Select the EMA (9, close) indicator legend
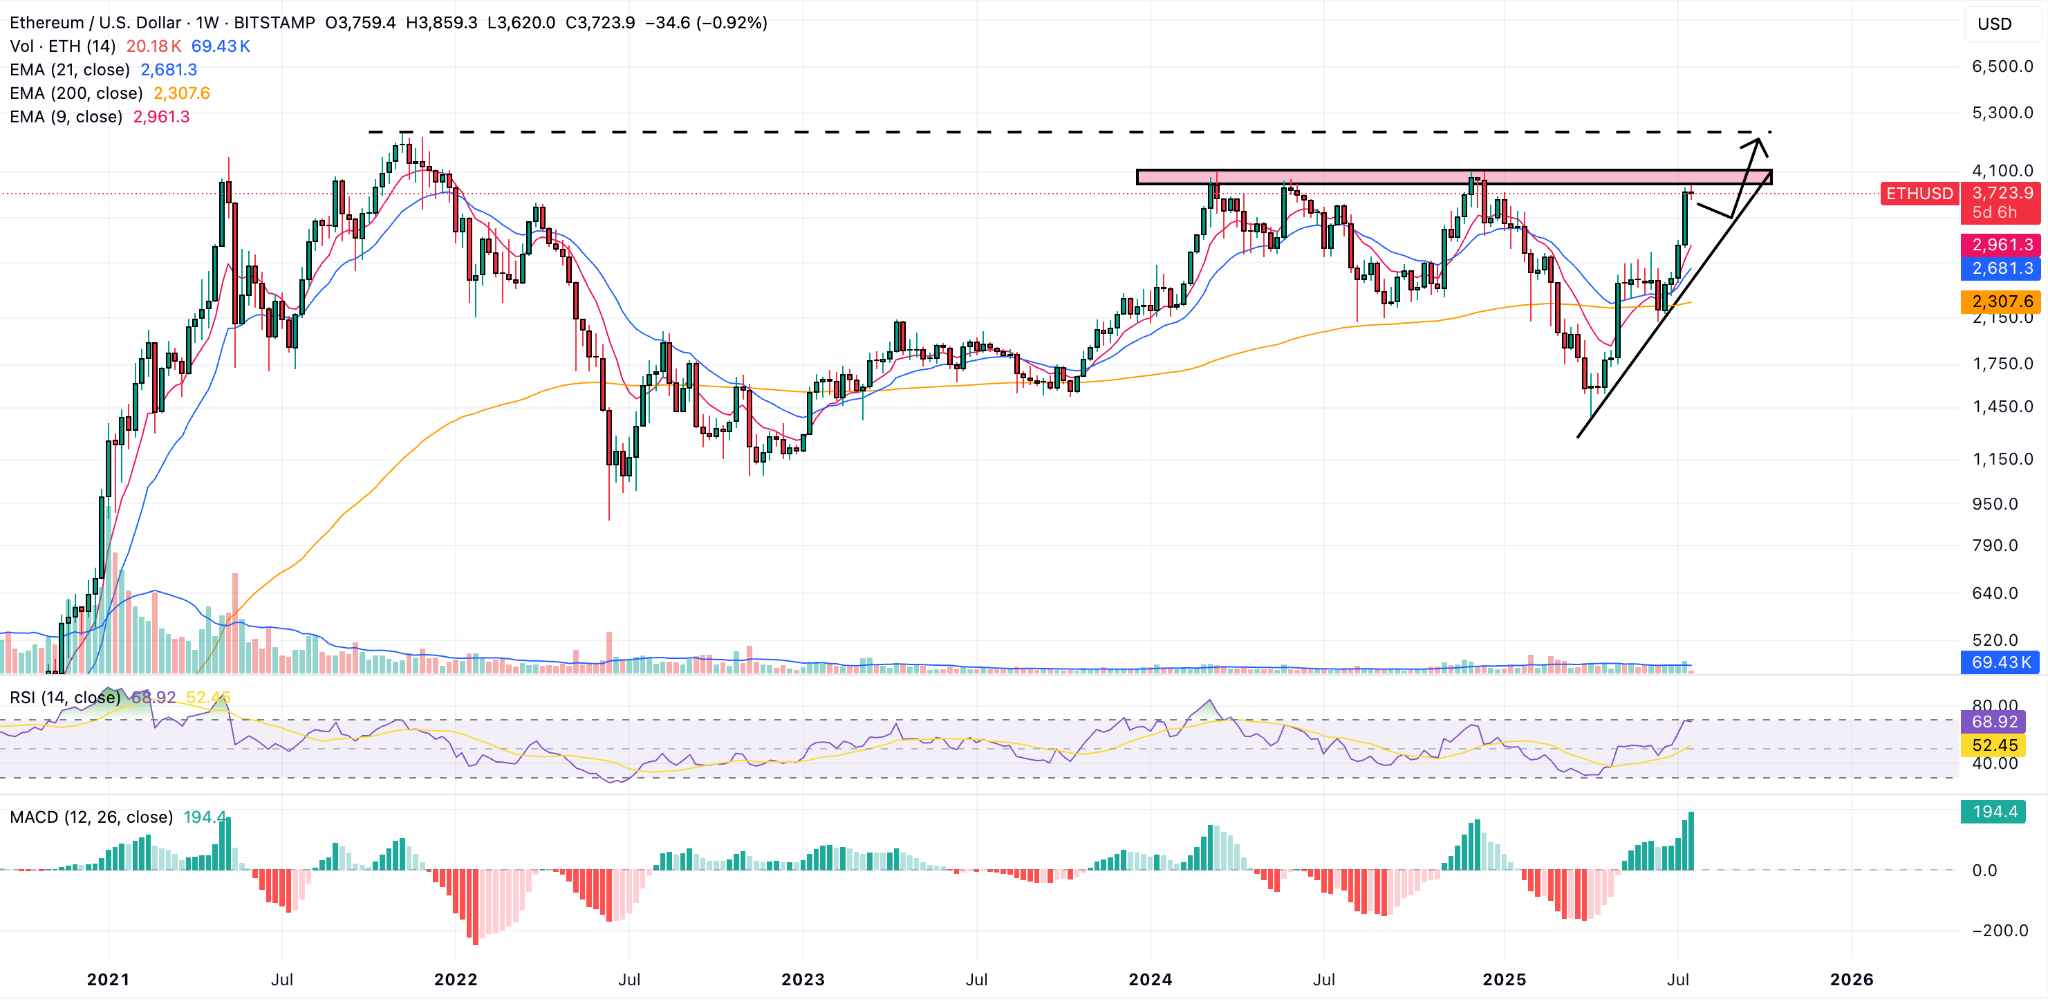Viewport: 2048px width, 1001px height. (x=66, y=117)
